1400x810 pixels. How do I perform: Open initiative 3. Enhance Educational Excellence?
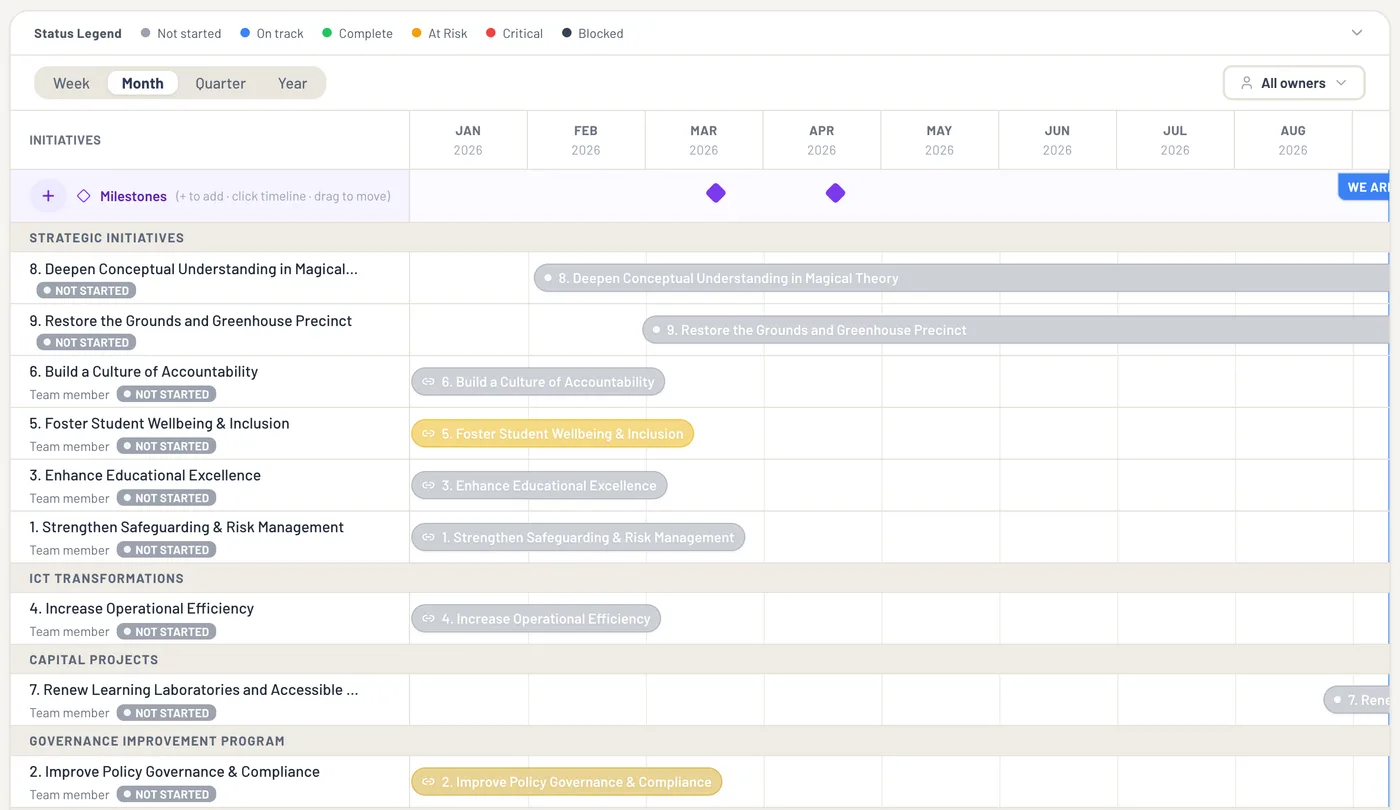click(x=145, y=476)
